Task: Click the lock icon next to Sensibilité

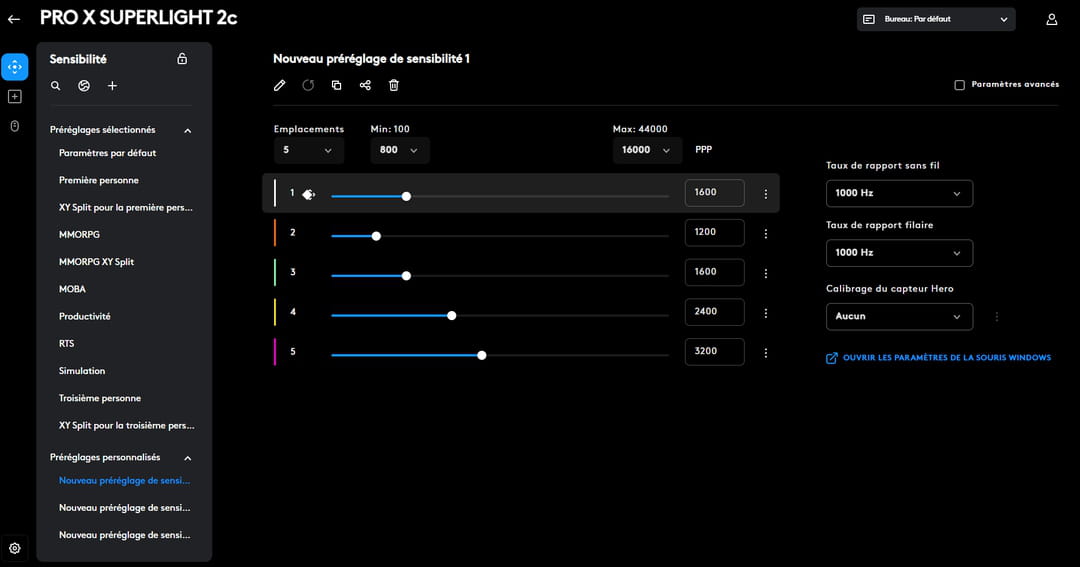Action: (182, 59)
